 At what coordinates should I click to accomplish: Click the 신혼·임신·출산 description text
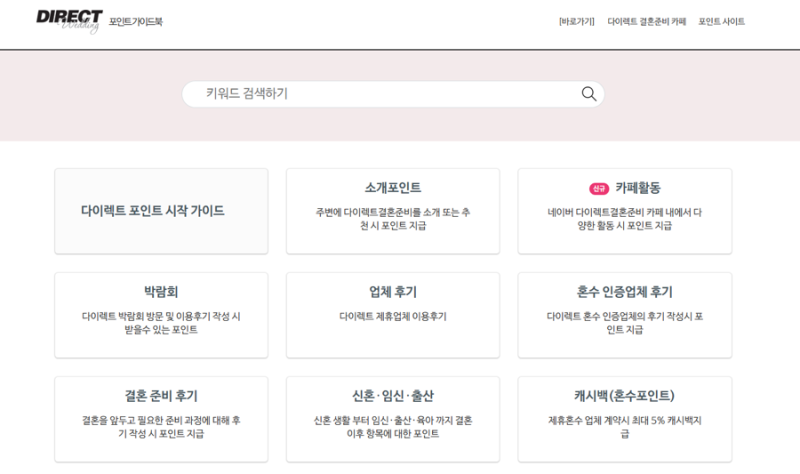point(393,427)
